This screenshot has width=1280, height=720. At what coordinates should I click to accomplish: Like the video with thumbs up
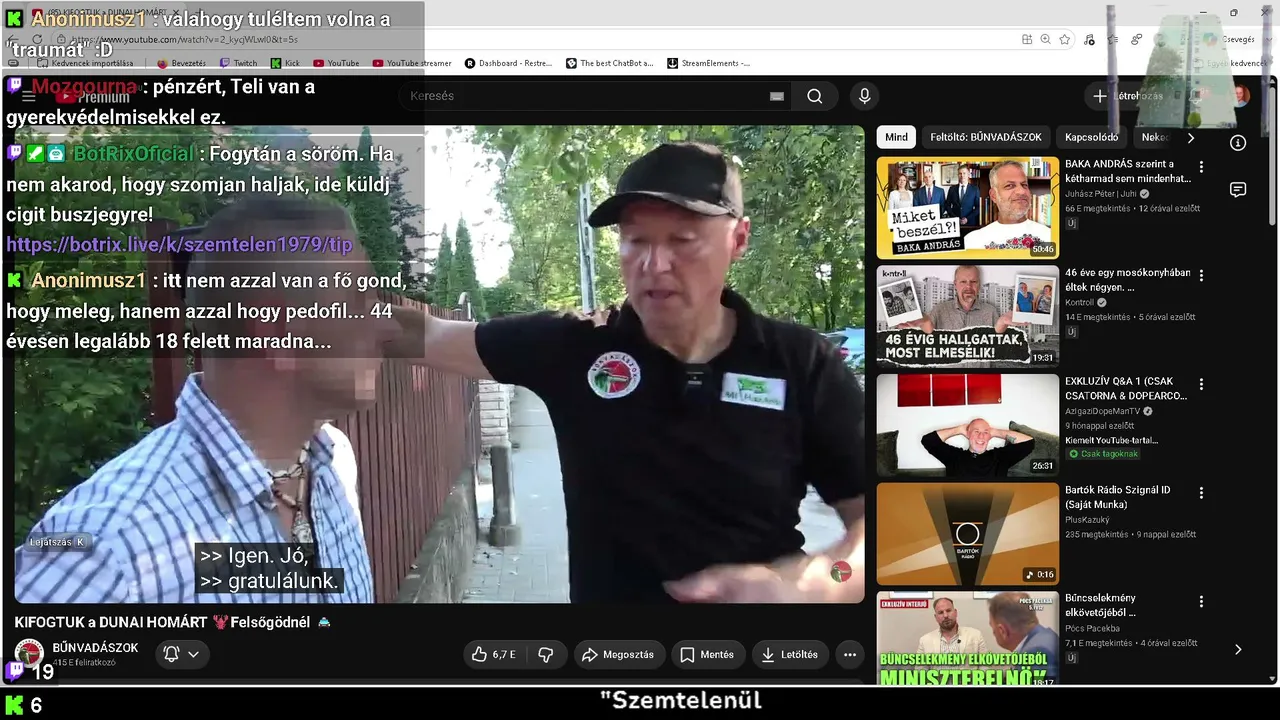coord(495,655)
